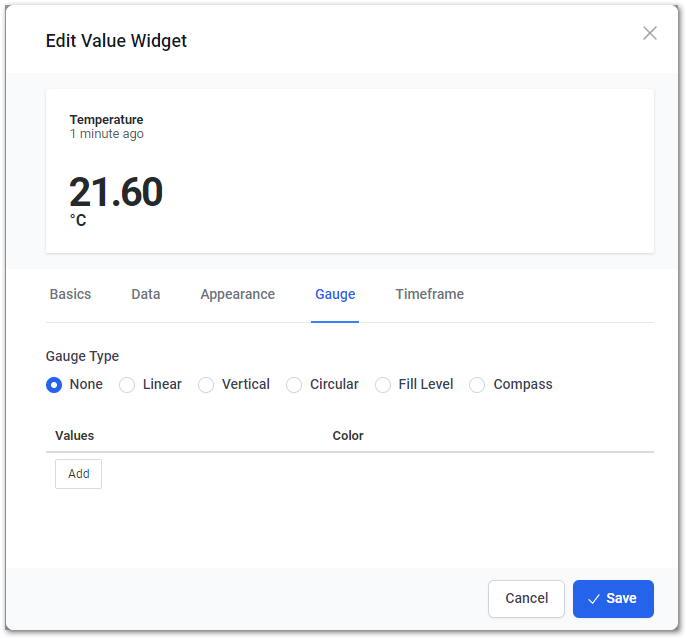Click the checkmark icon in Save

coord(594,599)
